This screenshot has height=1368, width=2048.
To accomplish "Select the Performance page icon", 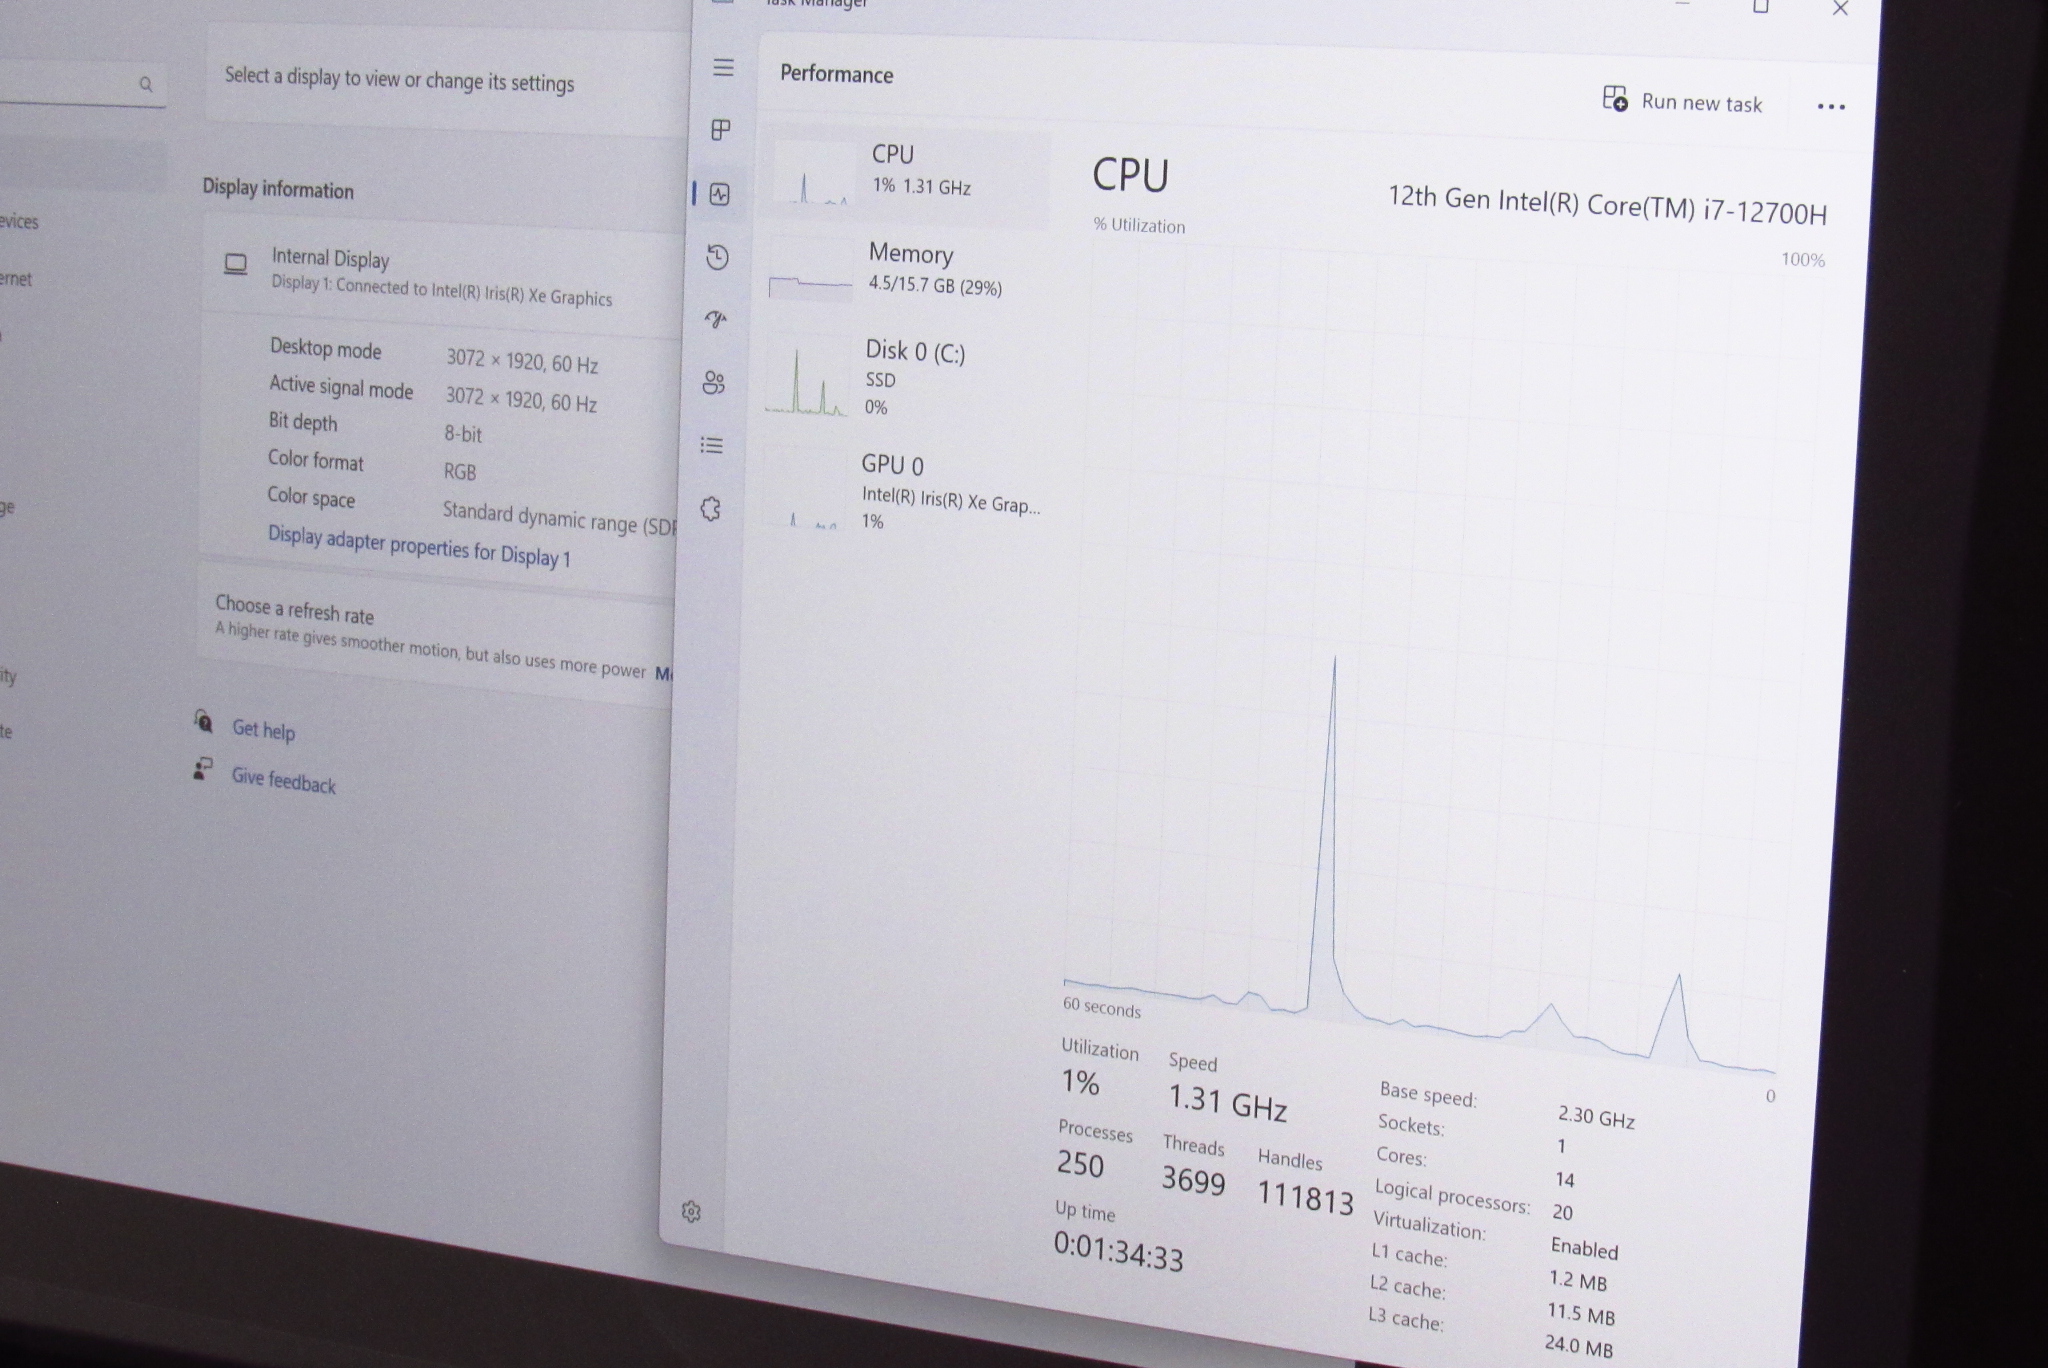I will click(719, 194).
